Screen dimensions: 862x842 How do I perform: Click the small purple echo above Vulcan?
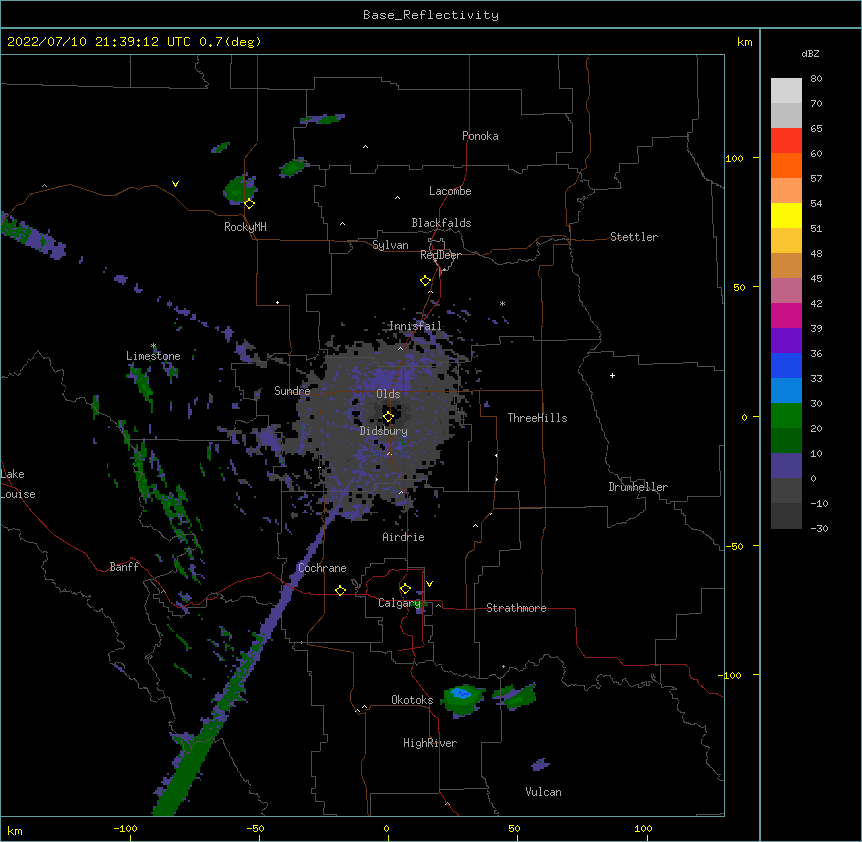540,764
